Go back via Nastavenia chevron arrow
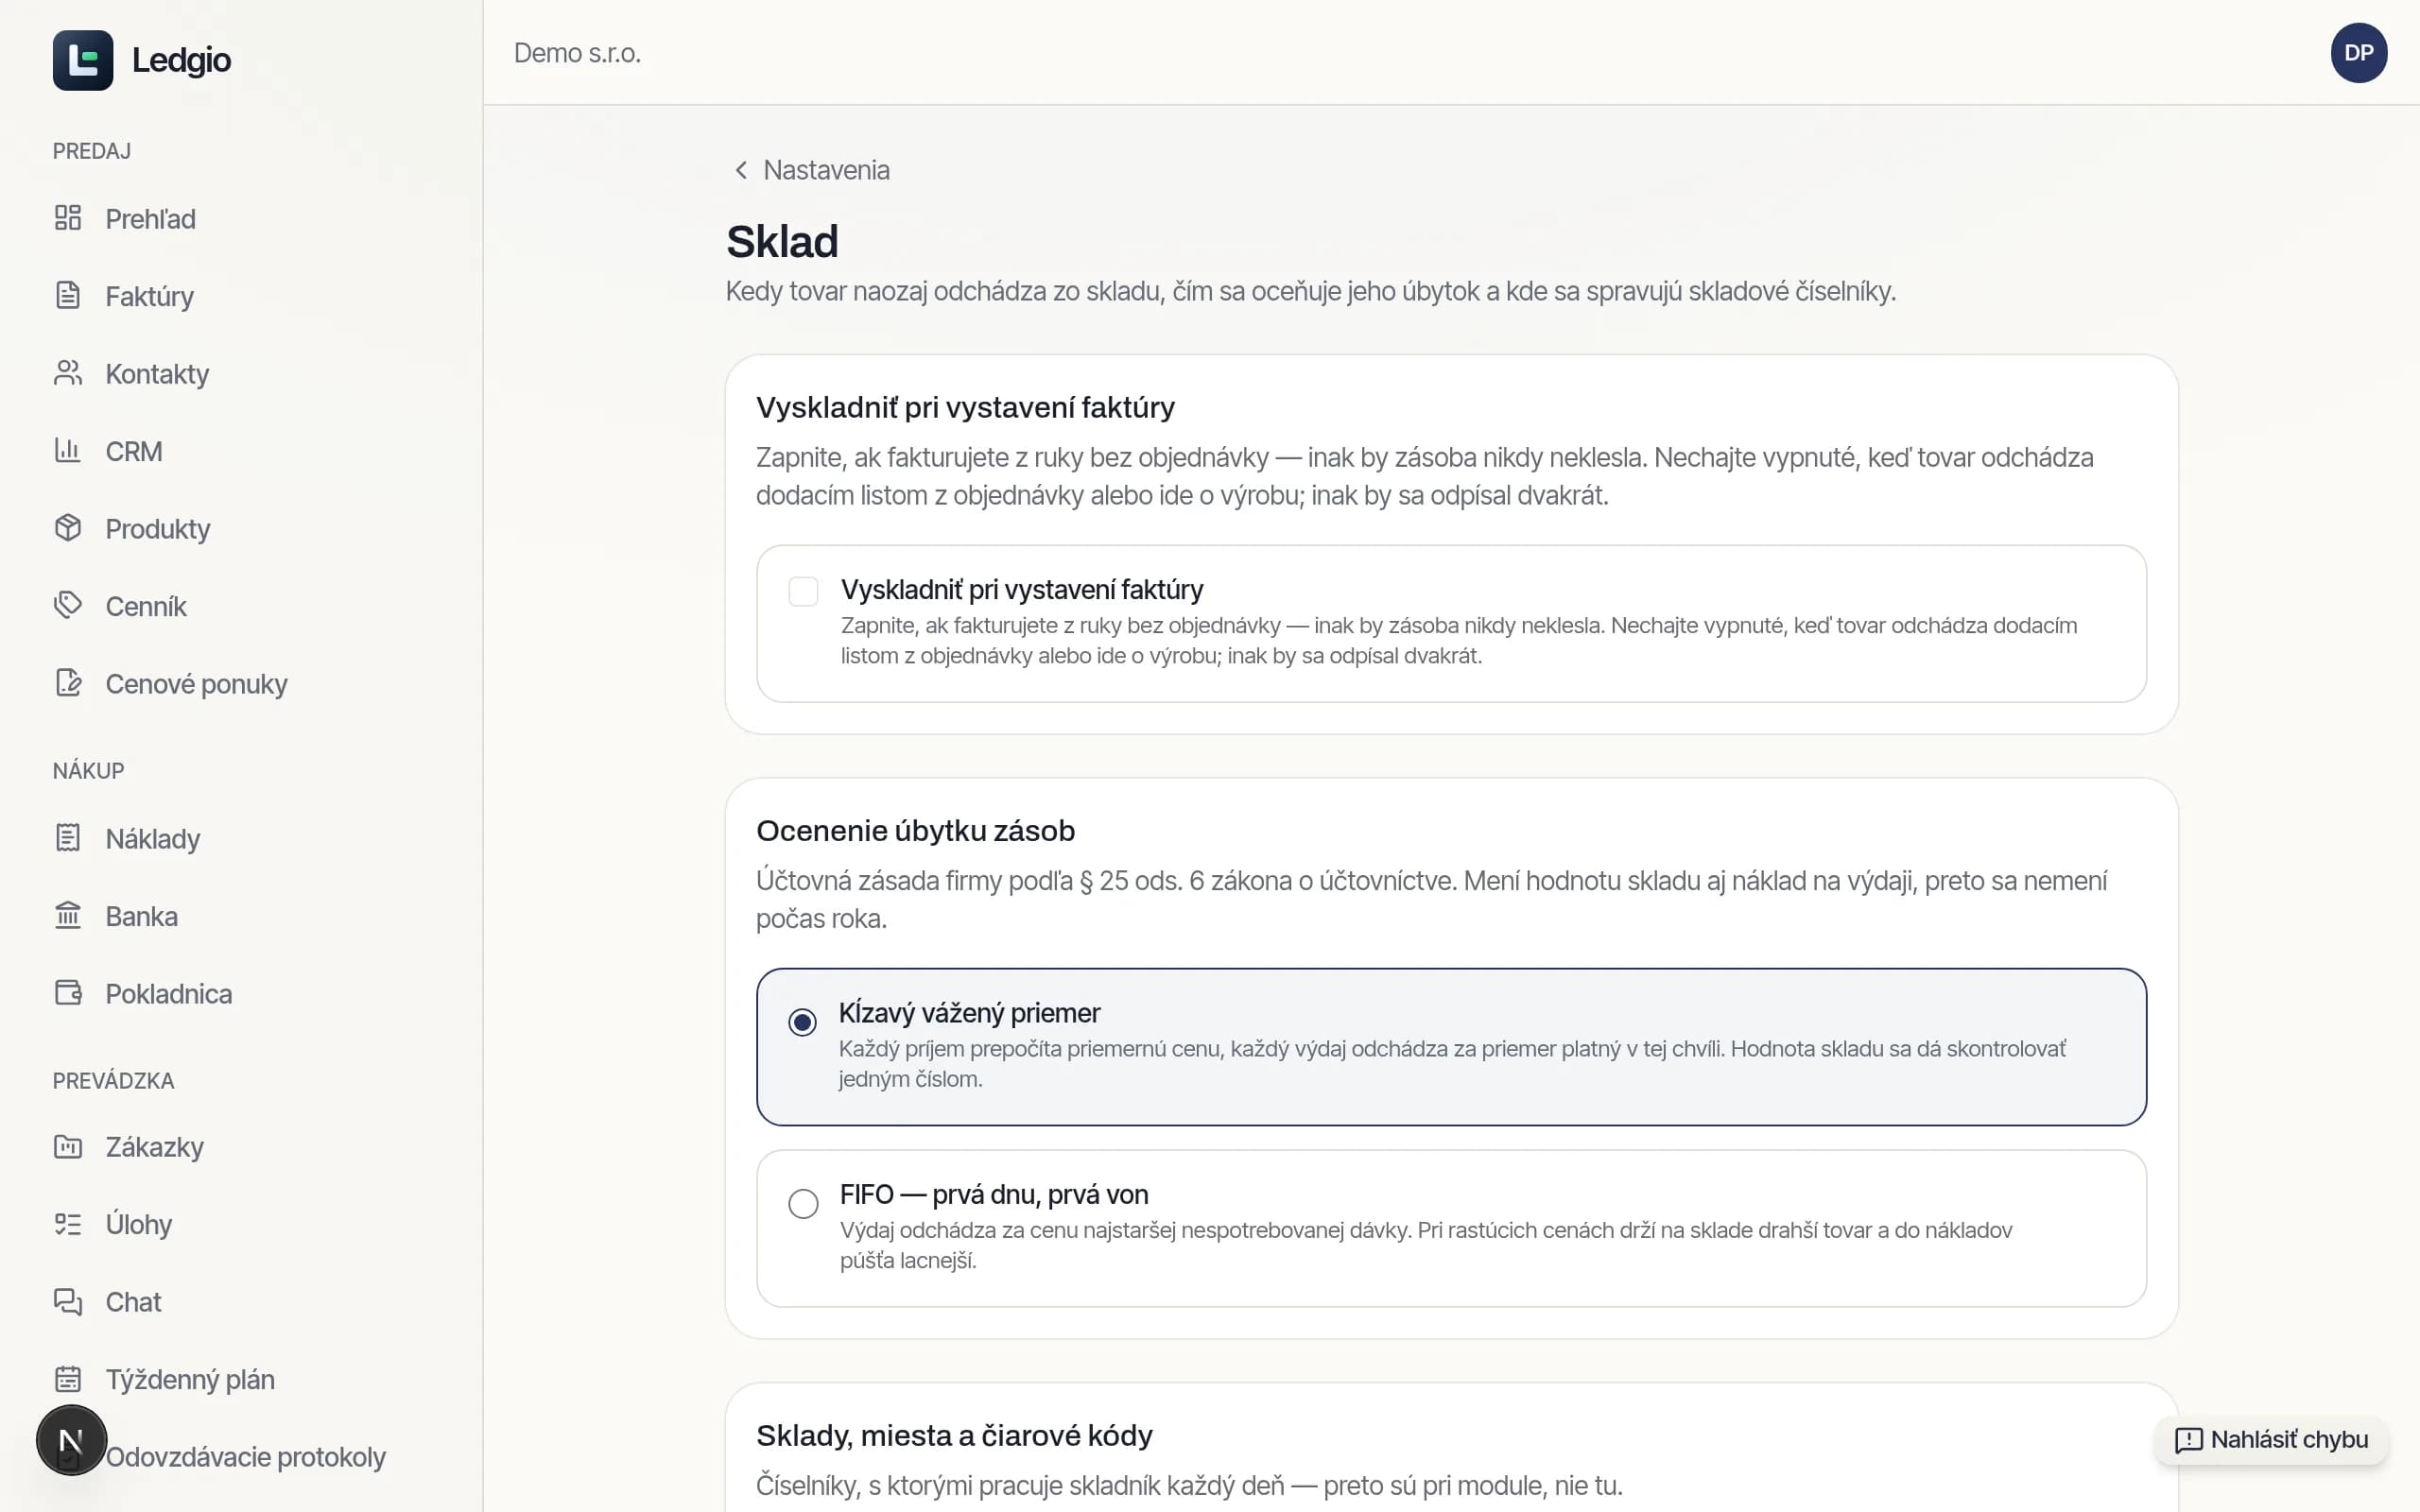Viewport: 2420px width, 1512px height. (x=741, y=170)
